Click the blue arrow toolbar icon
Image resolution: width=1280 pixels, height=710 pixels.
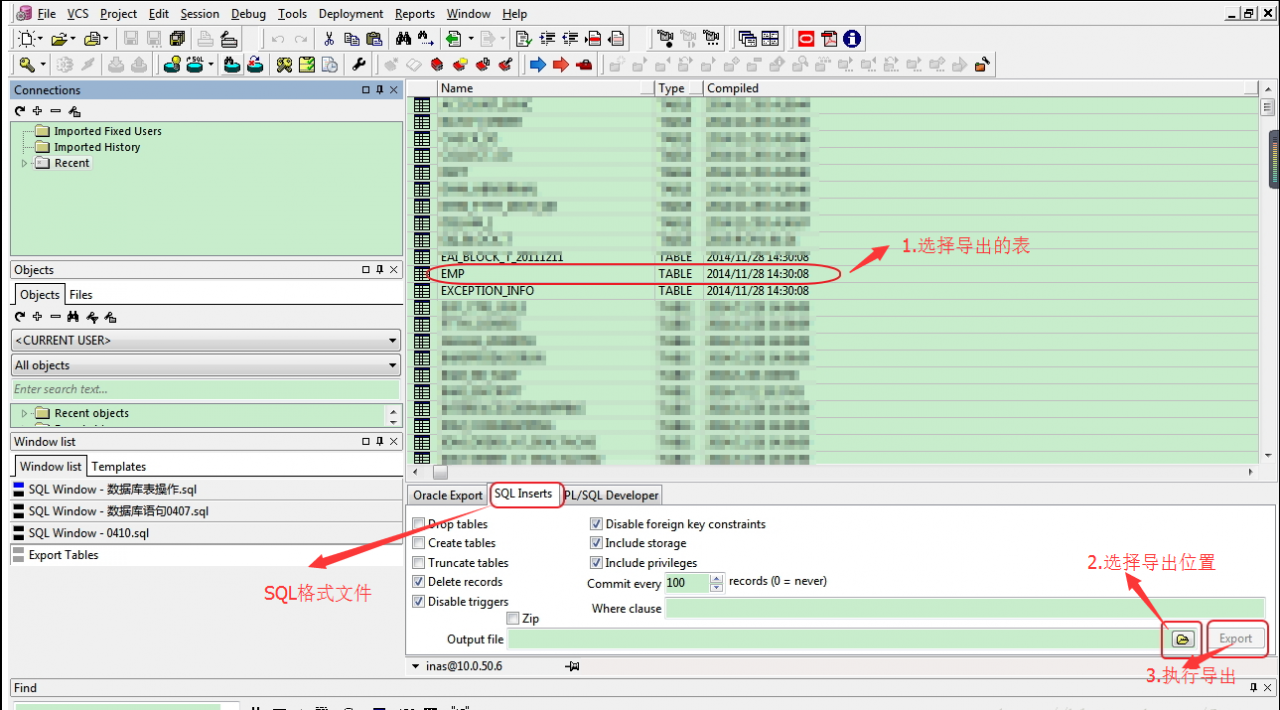[537, 65]
